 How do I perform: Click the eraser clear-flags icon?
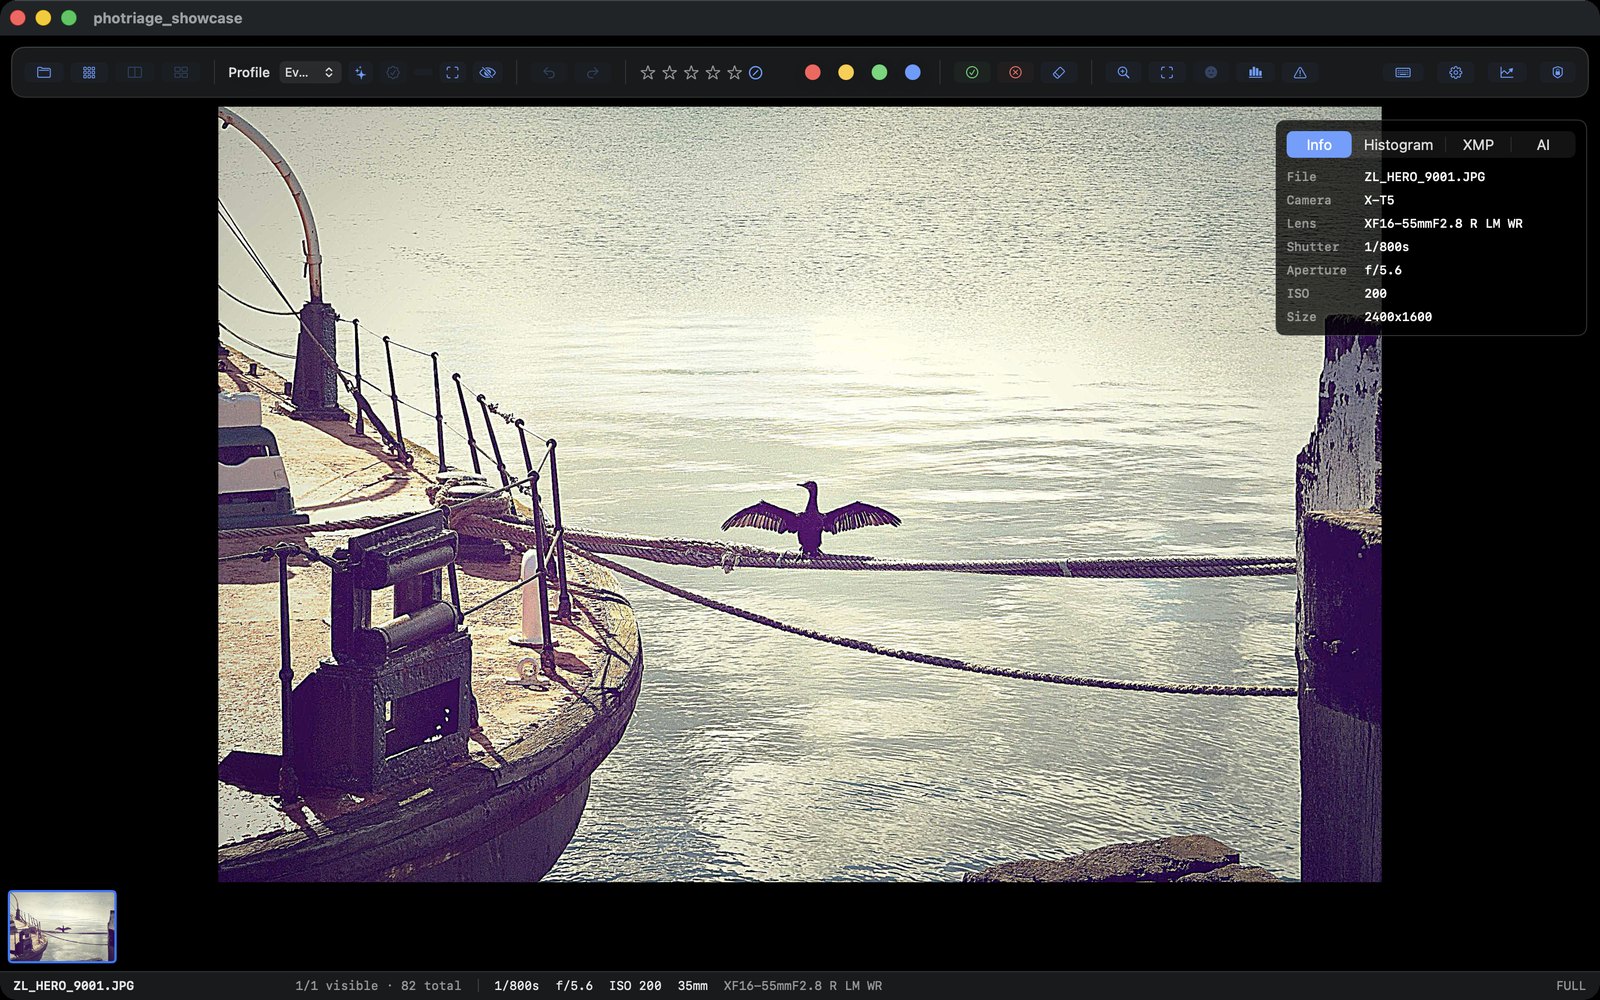point(1059,72)
